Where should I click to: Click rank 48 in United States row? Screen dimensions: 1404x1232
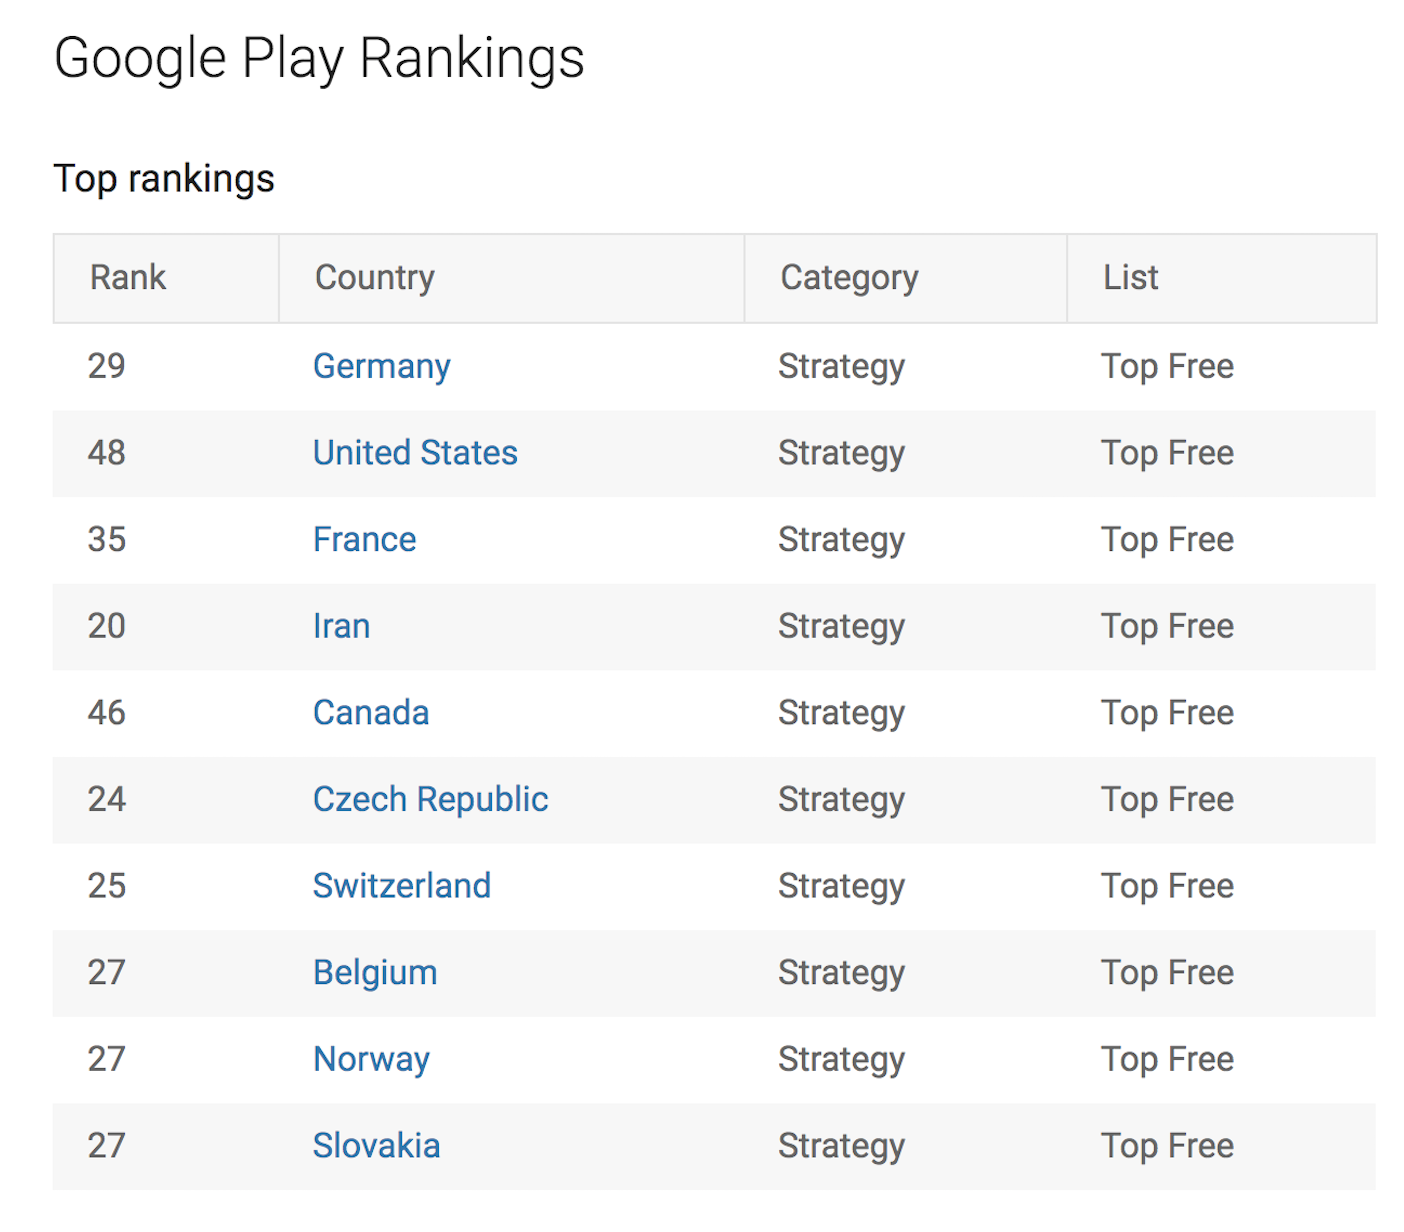coord(107,453)
